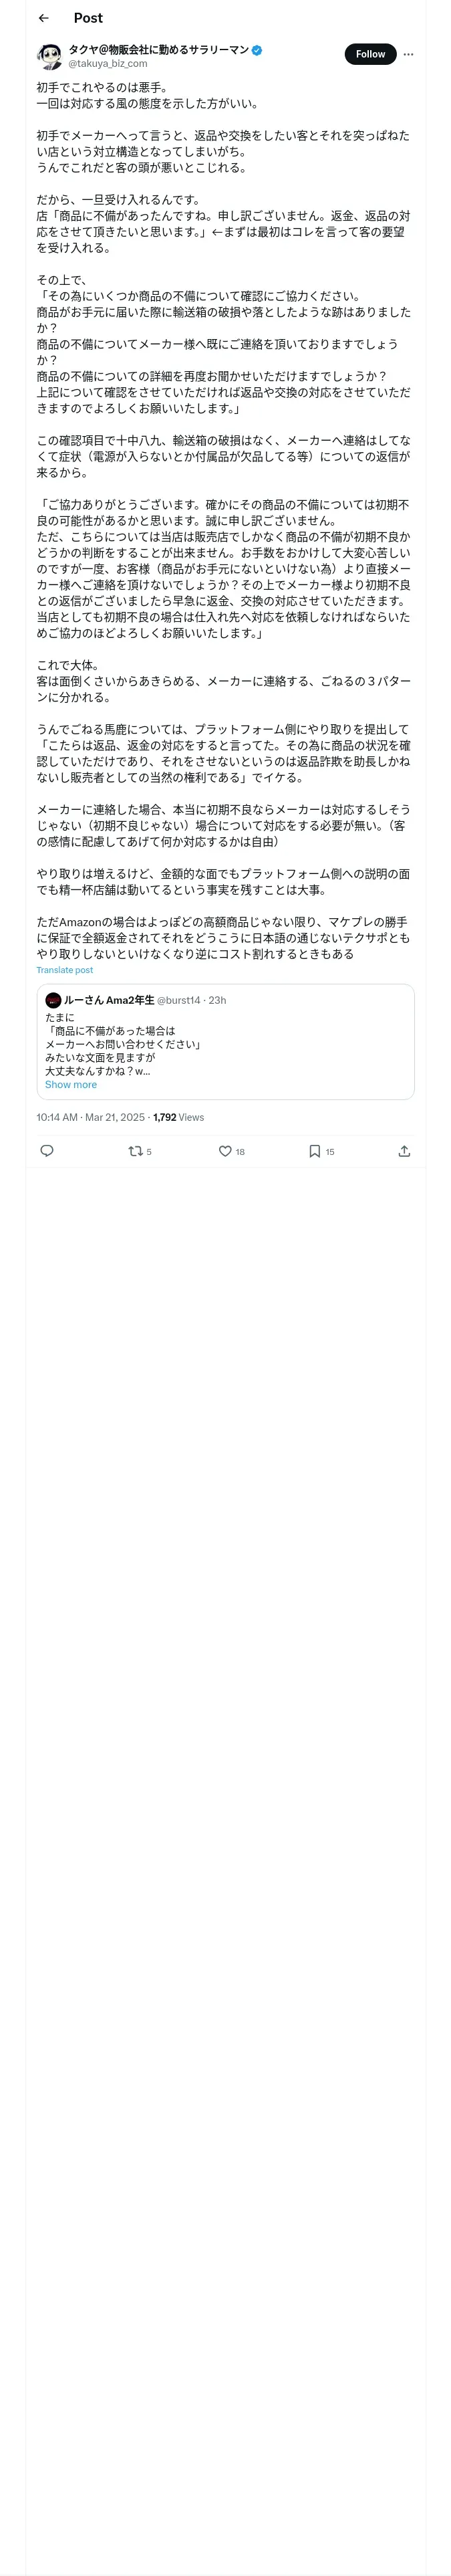
Task: Expand quoted post with Show more
Action: pyautogui.click(x=71, y=1084)
